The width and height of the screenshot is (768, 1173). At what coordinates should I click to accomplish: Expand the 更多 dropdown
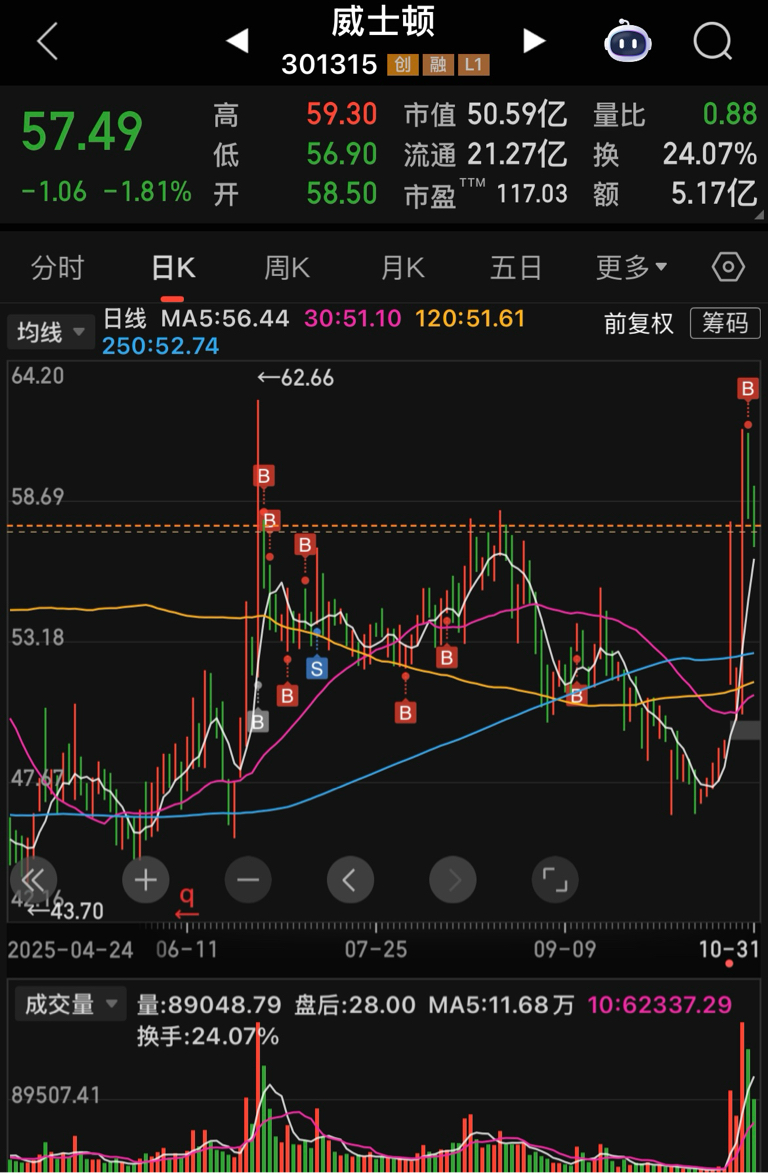[x=631, y=267]
